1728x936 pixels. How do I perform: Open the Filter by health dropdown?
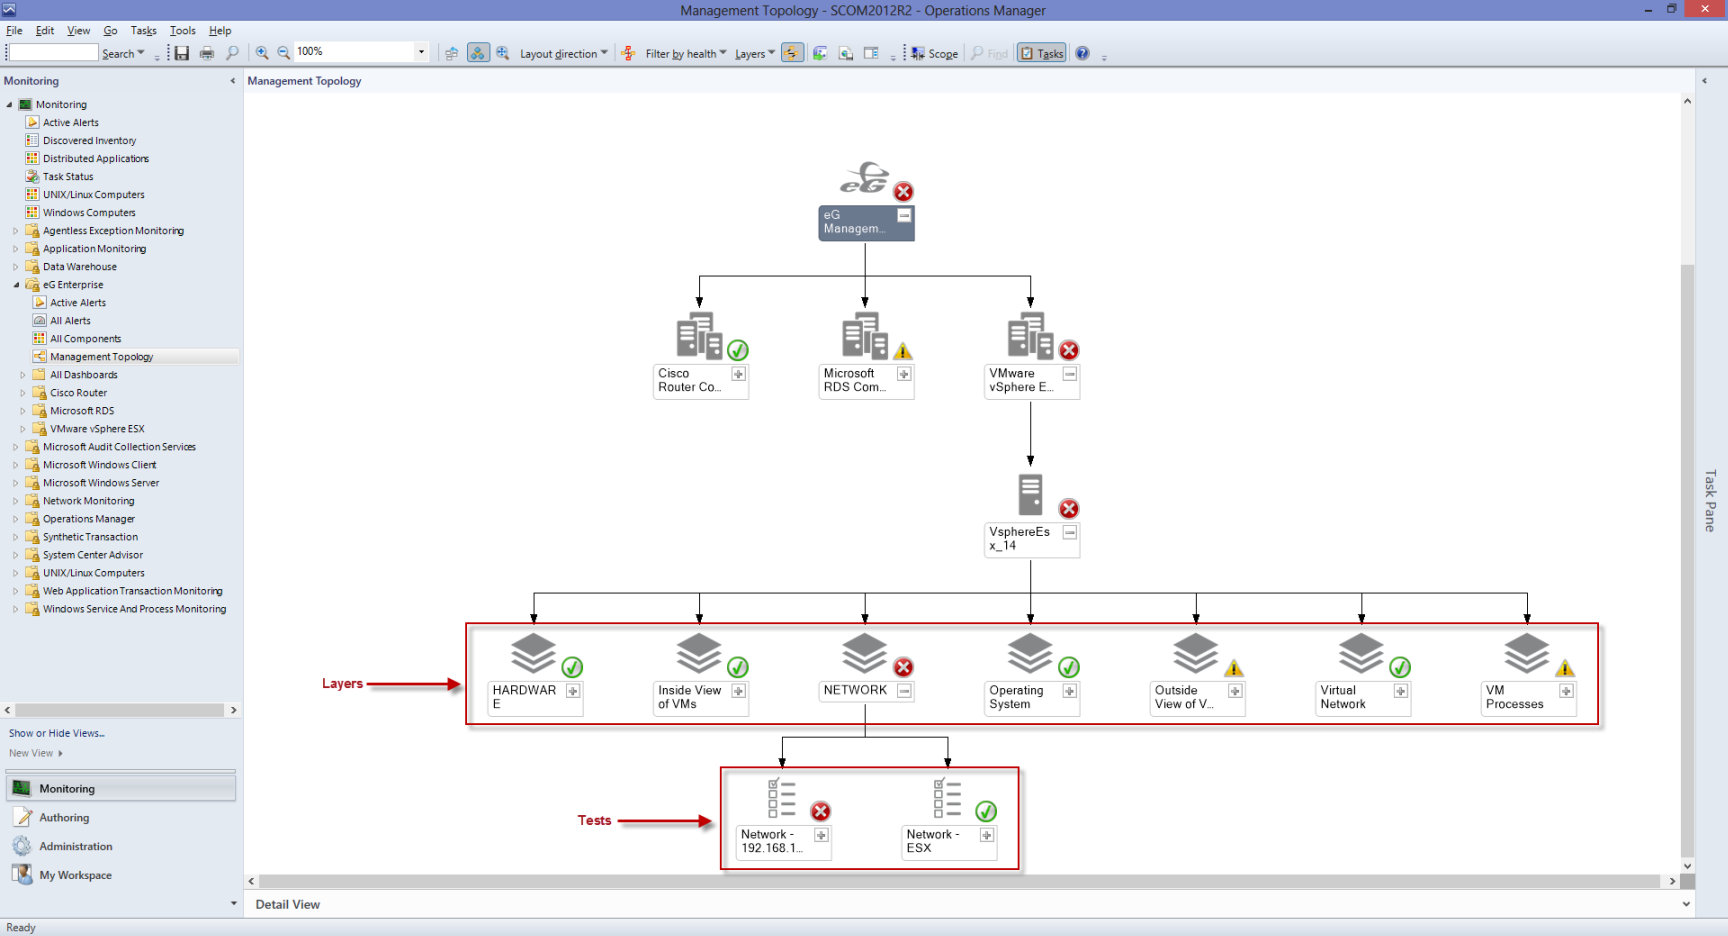(686, 54)
